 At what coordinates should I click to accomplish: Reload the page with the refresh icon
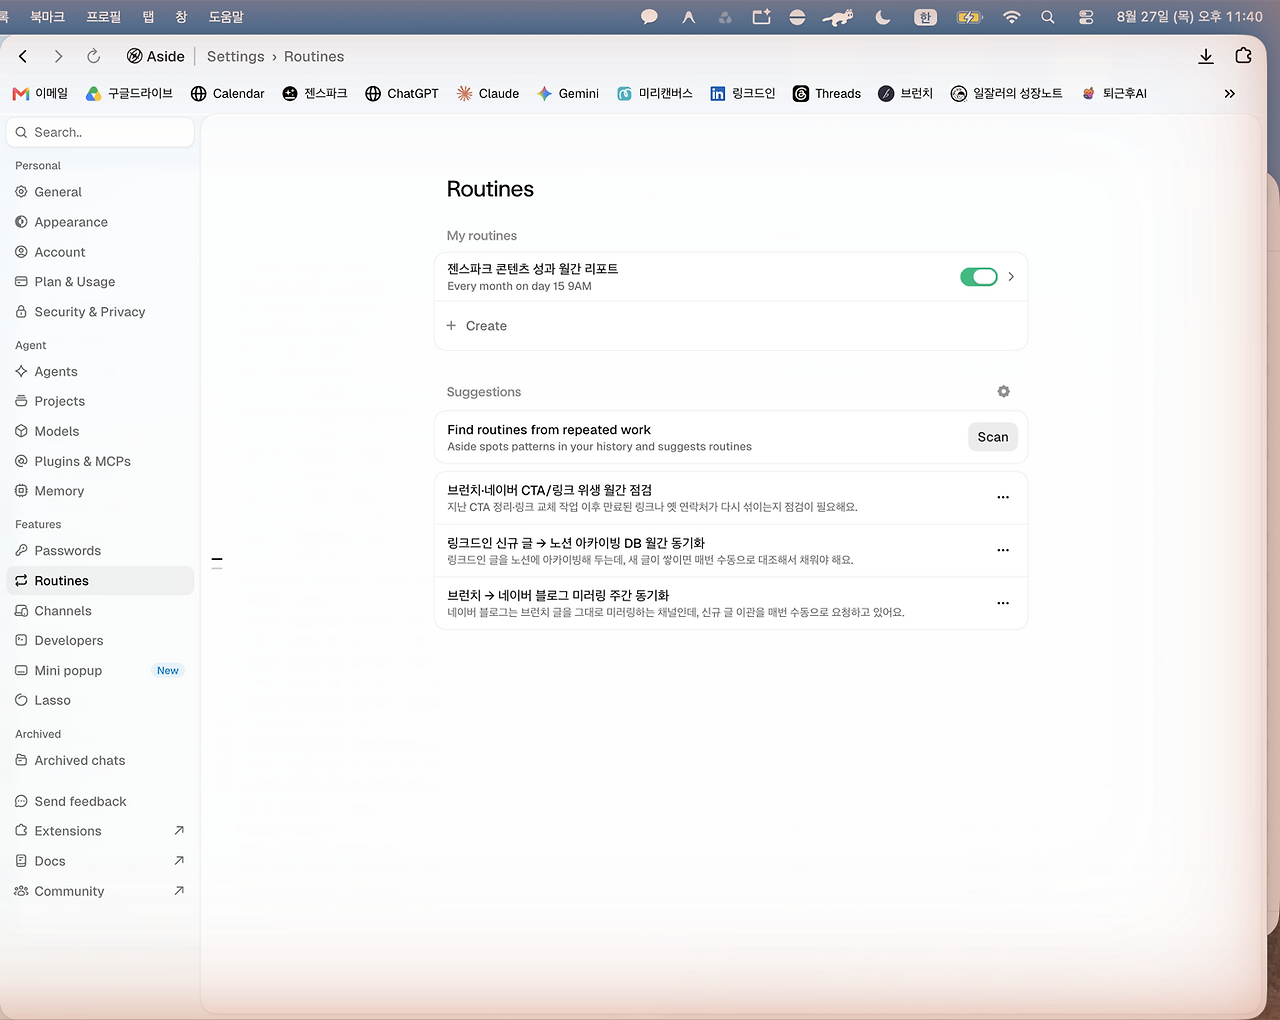93,56
